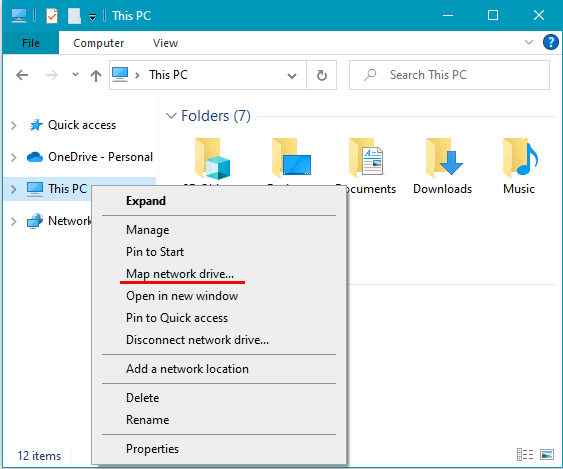Click the search magnifier icon
563x469 pixels.
pos(370,75)
